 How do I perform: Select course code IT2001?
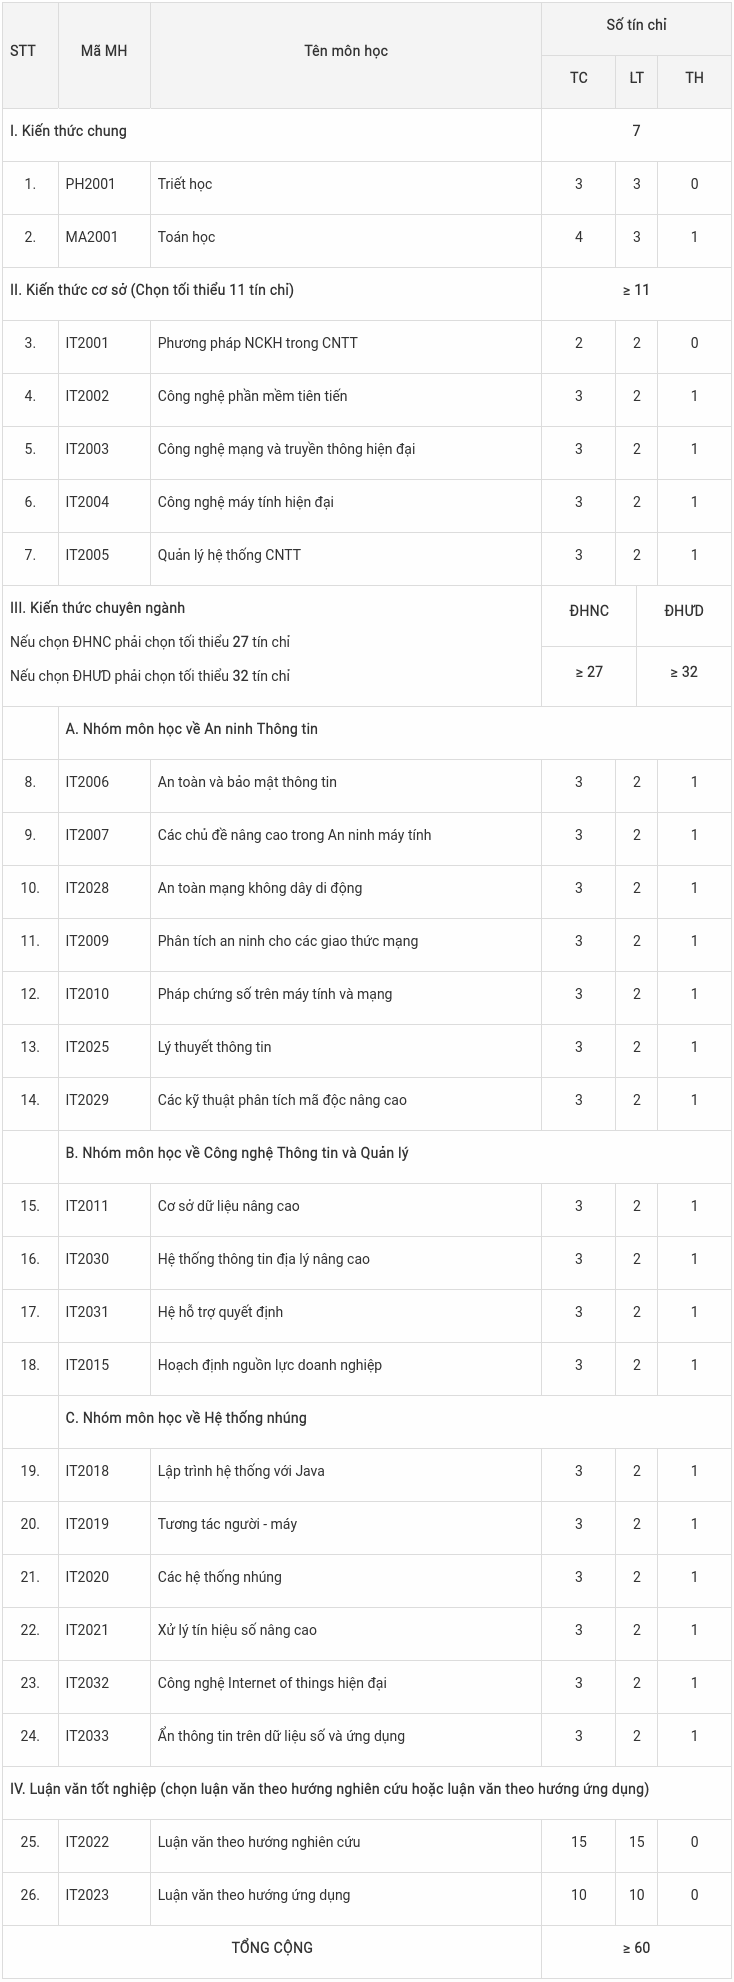87,343
